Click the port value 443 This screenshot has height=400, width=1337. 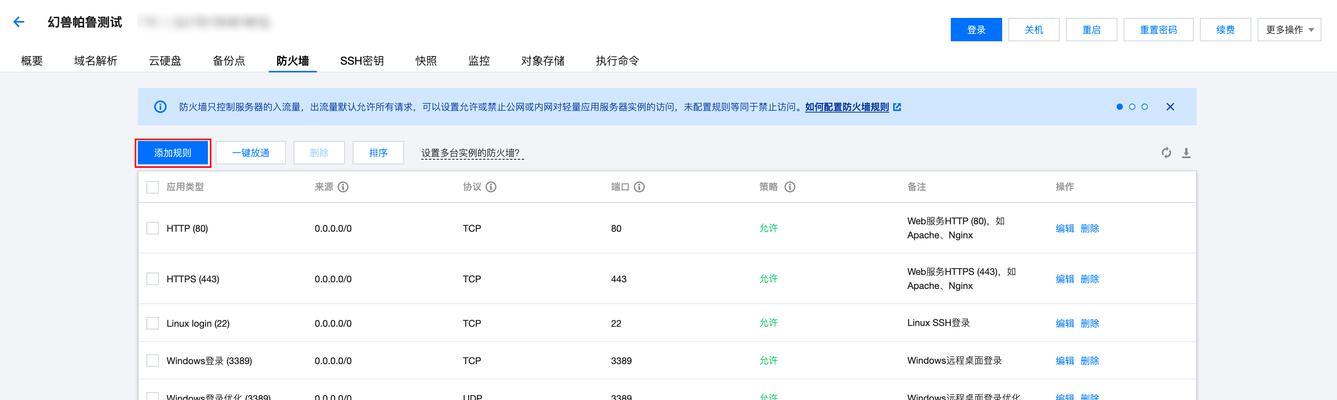[619, 279]
